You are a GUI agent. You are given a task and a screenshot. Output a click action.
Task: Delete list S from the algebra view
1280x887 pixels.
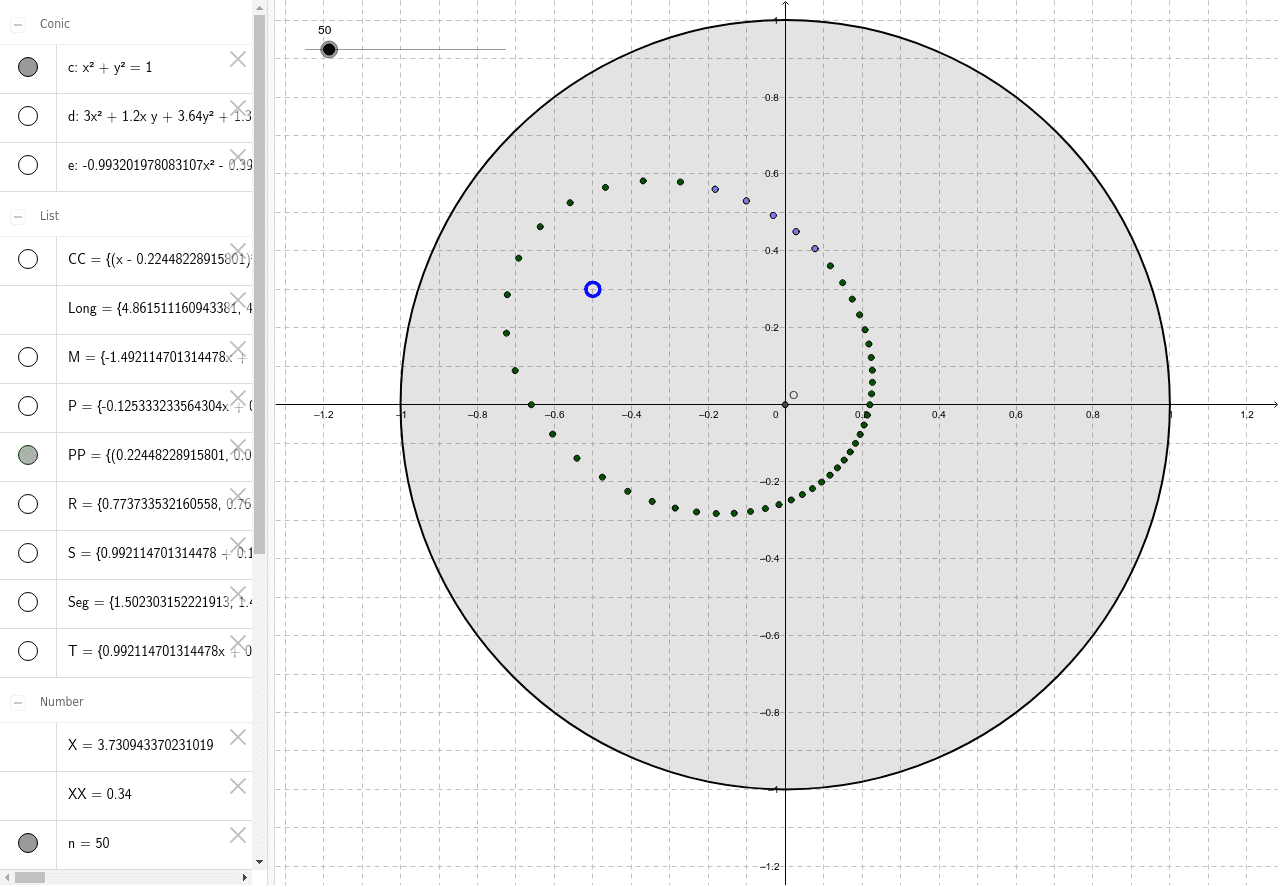238,545
